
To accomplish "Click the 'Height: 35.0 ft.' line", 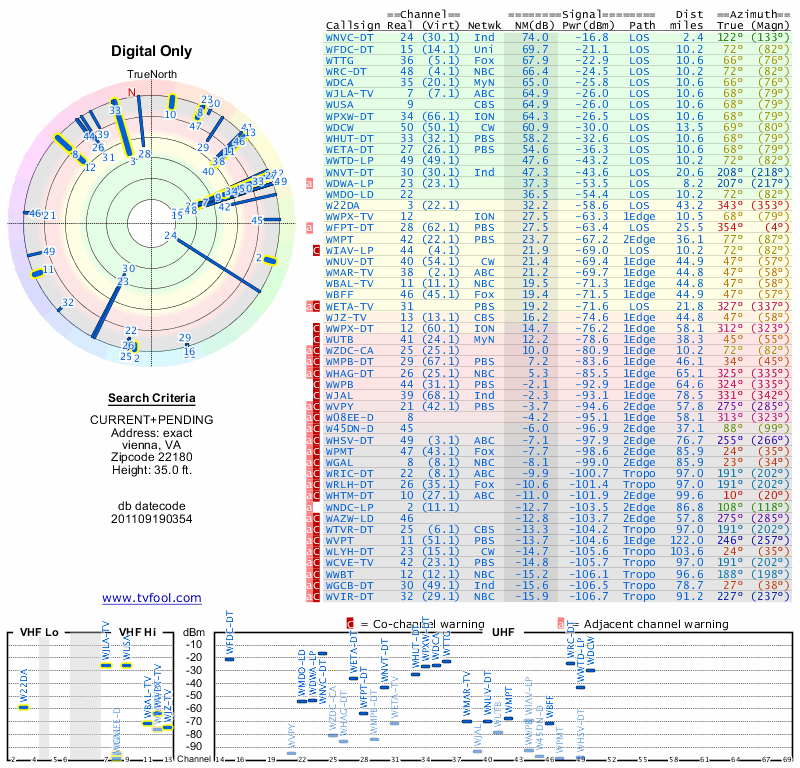I will (x=152, y=470).
